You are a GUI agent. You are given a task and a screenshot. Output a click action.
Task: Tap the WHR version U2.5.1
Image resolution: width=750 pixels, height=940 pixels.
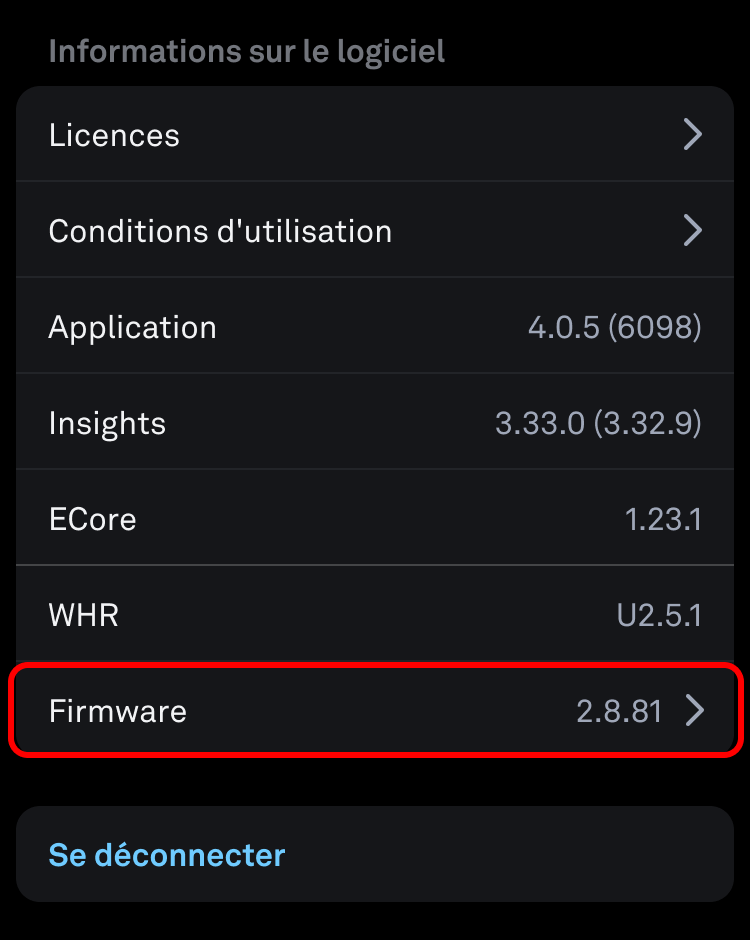[x=659, y=614]
